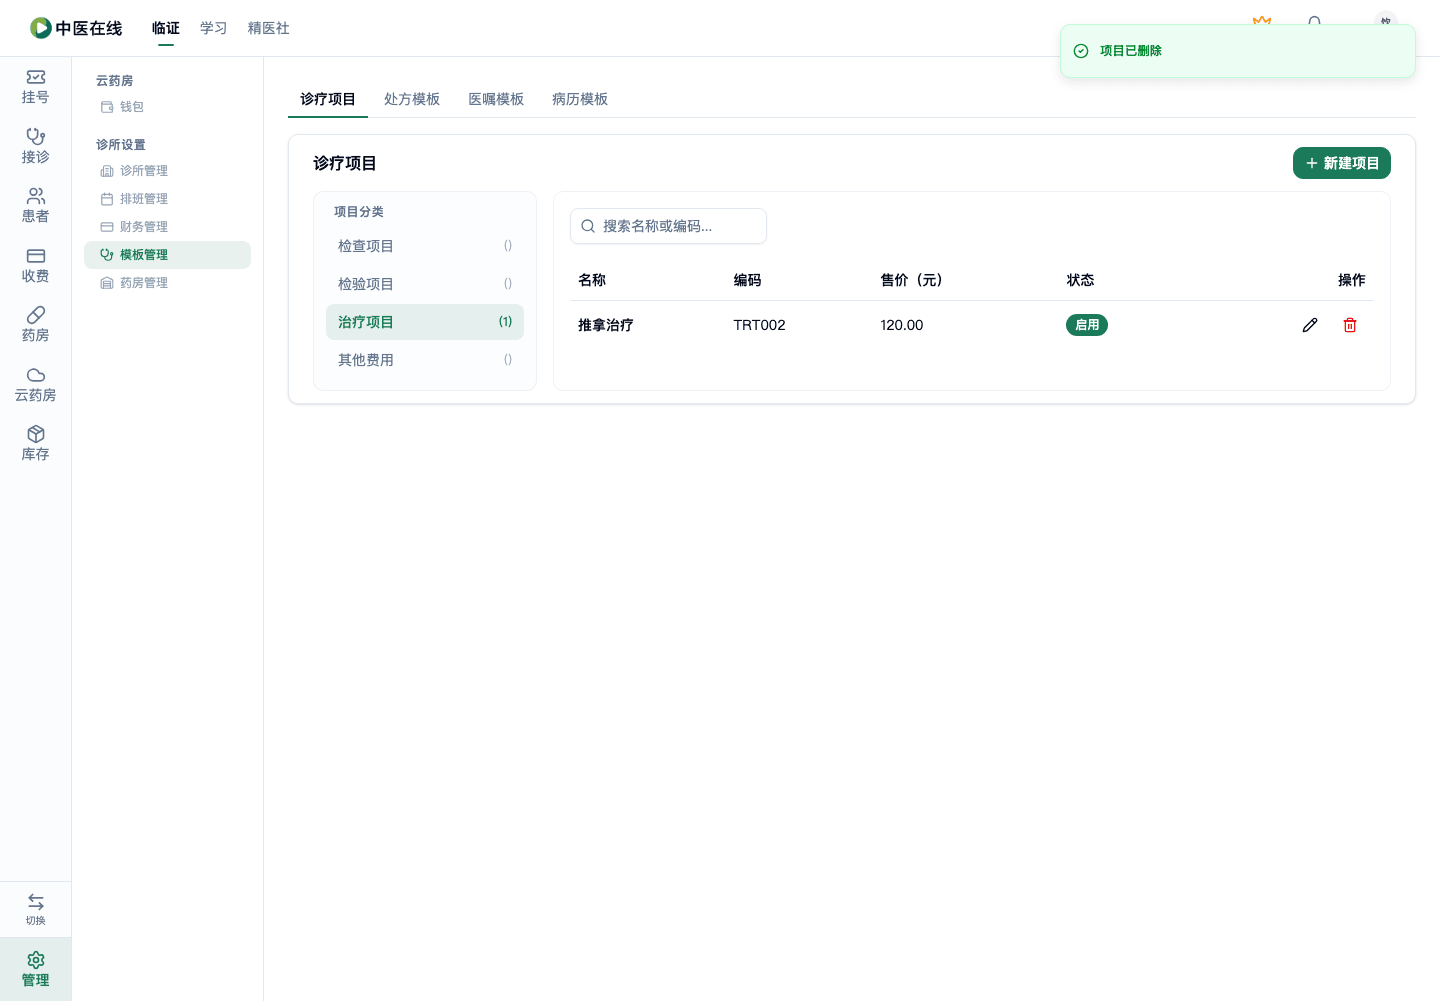Select the 处方模板 tab

412,99
